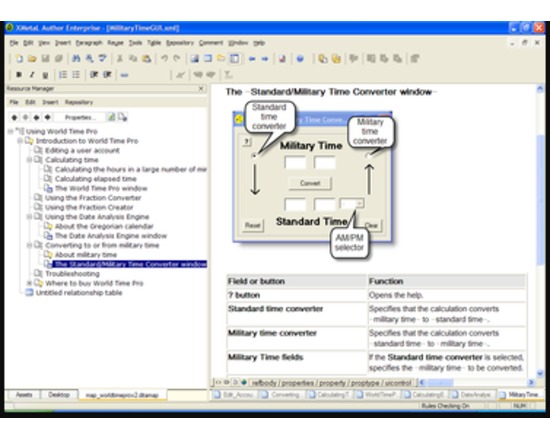The width and height of the screenshot is (550, 440).
Task: Click the document vertical scrollbar up arrow
Action: (x=540, y=89)
